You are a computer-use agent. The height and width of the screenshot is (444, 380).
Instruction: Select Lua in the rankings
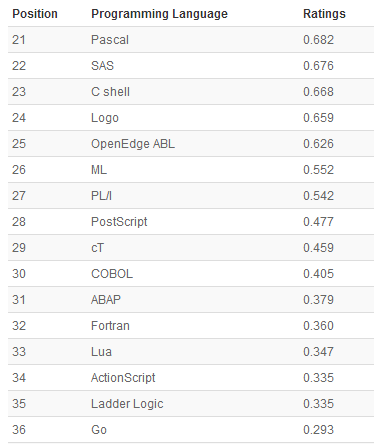101,352
